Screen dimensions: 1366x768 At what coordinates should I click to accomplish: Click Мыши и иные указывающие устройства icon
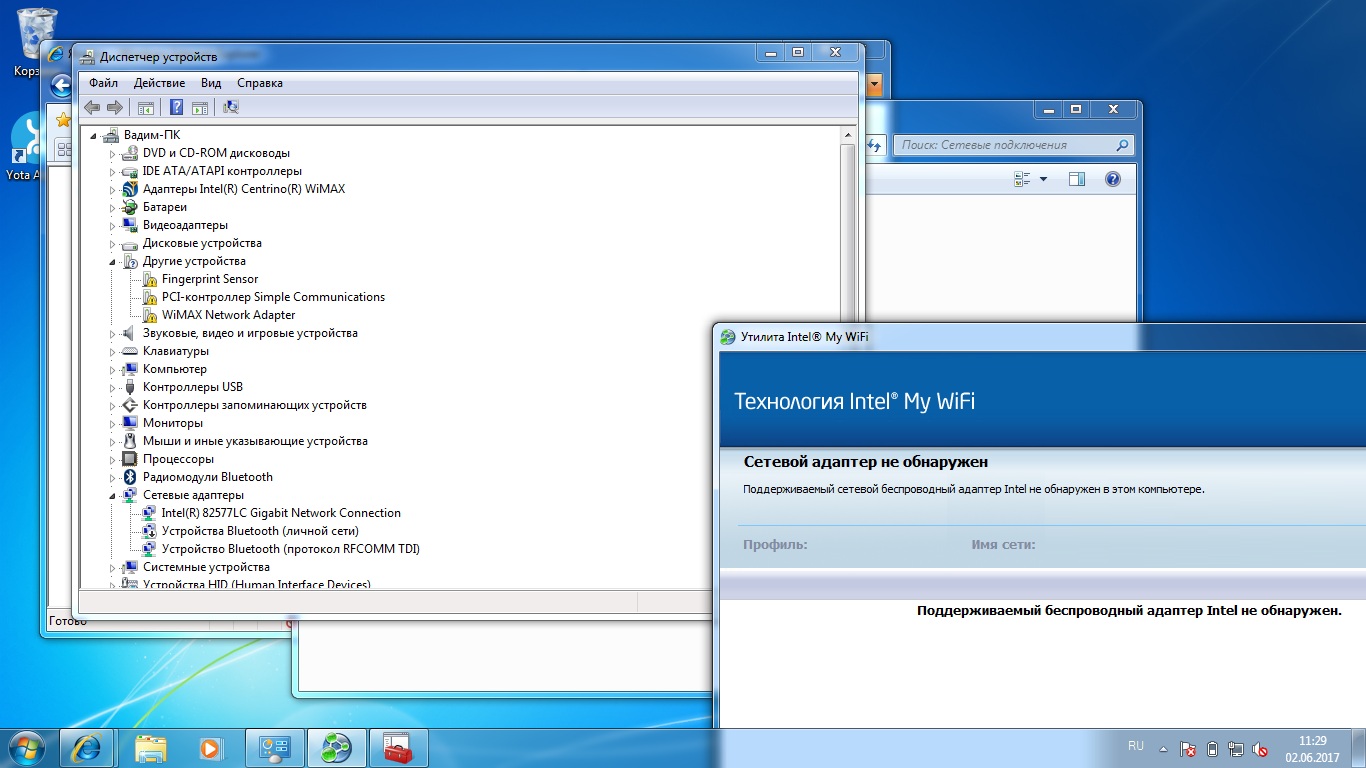129,441
